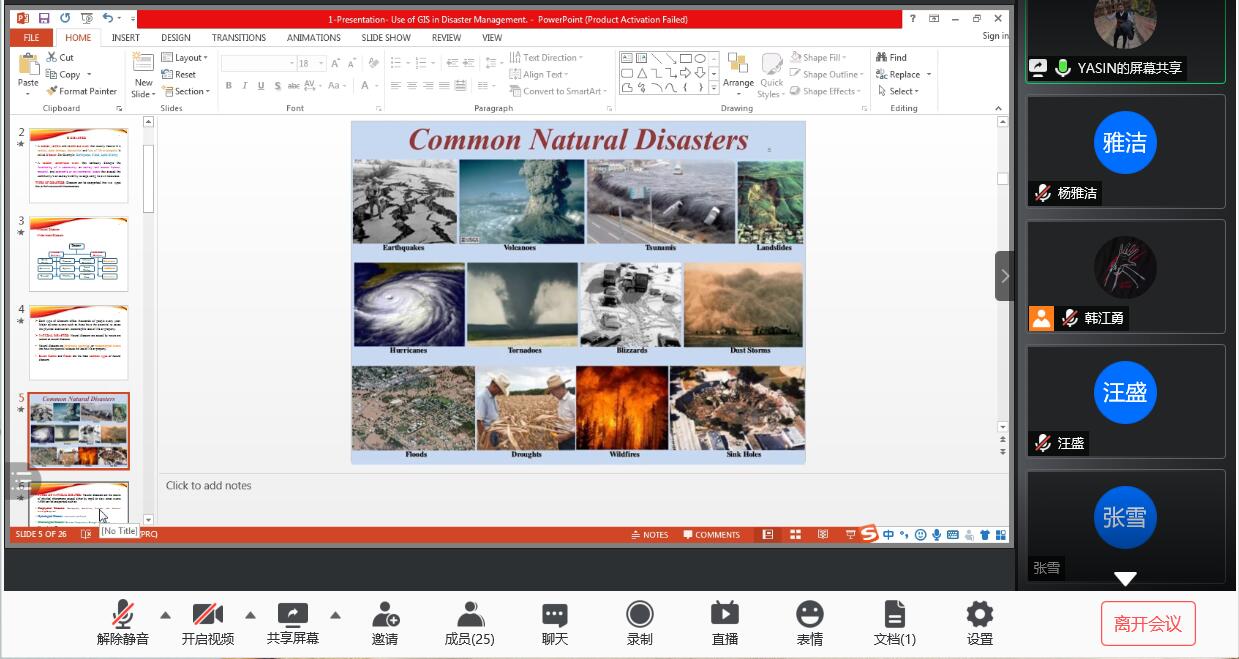Switch to the INSERT ribbon tab
Screen dimensions: 1239x659
pos(126,38)
